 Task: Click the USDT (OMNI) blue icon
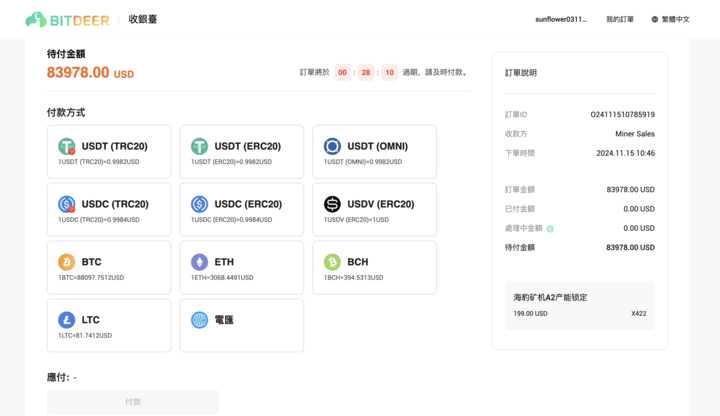tap(332, 146)
